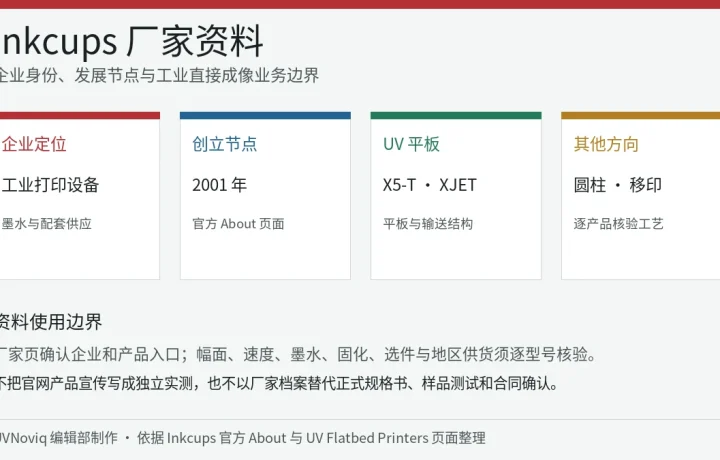The width and height of the screenshot is (720, 460).
Task: Click the gold bar atop 其他方向 card
Action: (x=641, y=115)
